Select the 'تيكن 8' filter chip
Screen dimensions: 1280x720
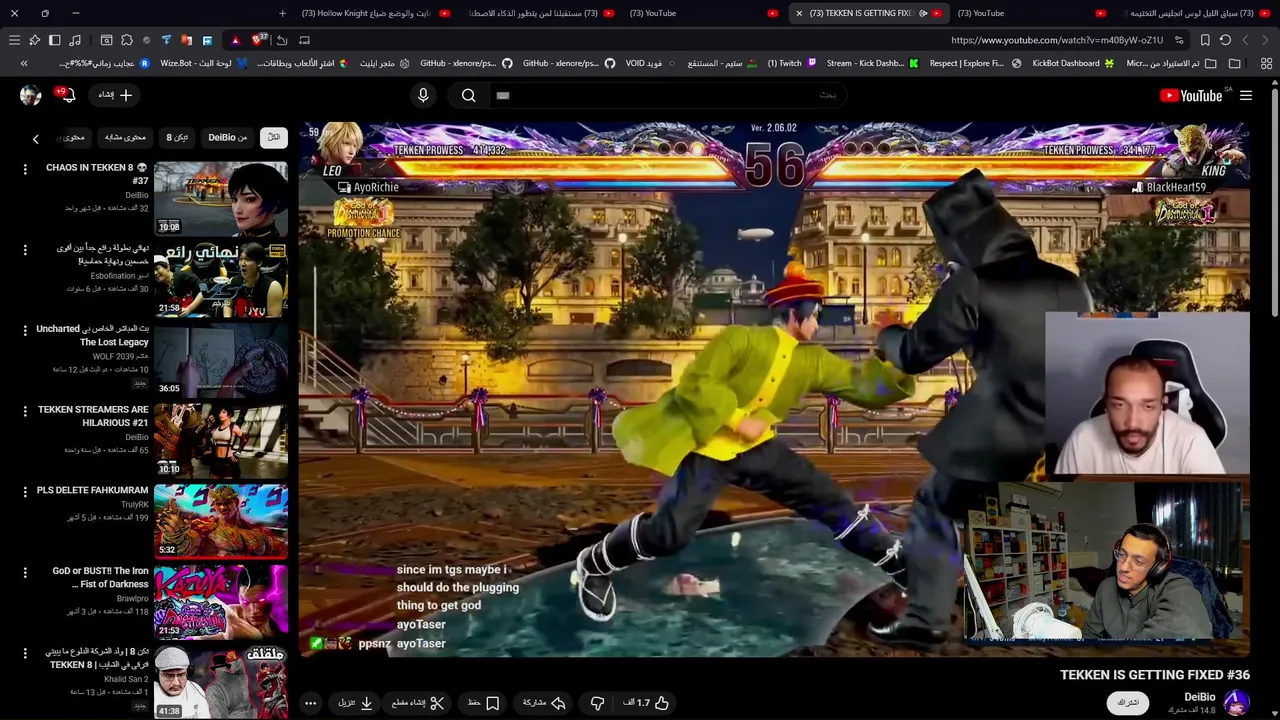[x=177, y=137]
